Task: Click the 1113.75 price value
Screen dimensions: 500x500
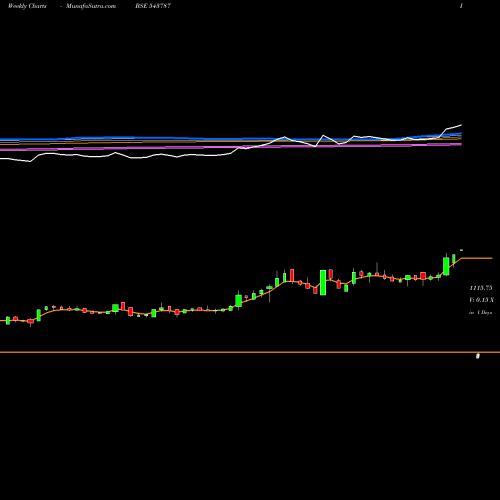Action: point(481,288)
